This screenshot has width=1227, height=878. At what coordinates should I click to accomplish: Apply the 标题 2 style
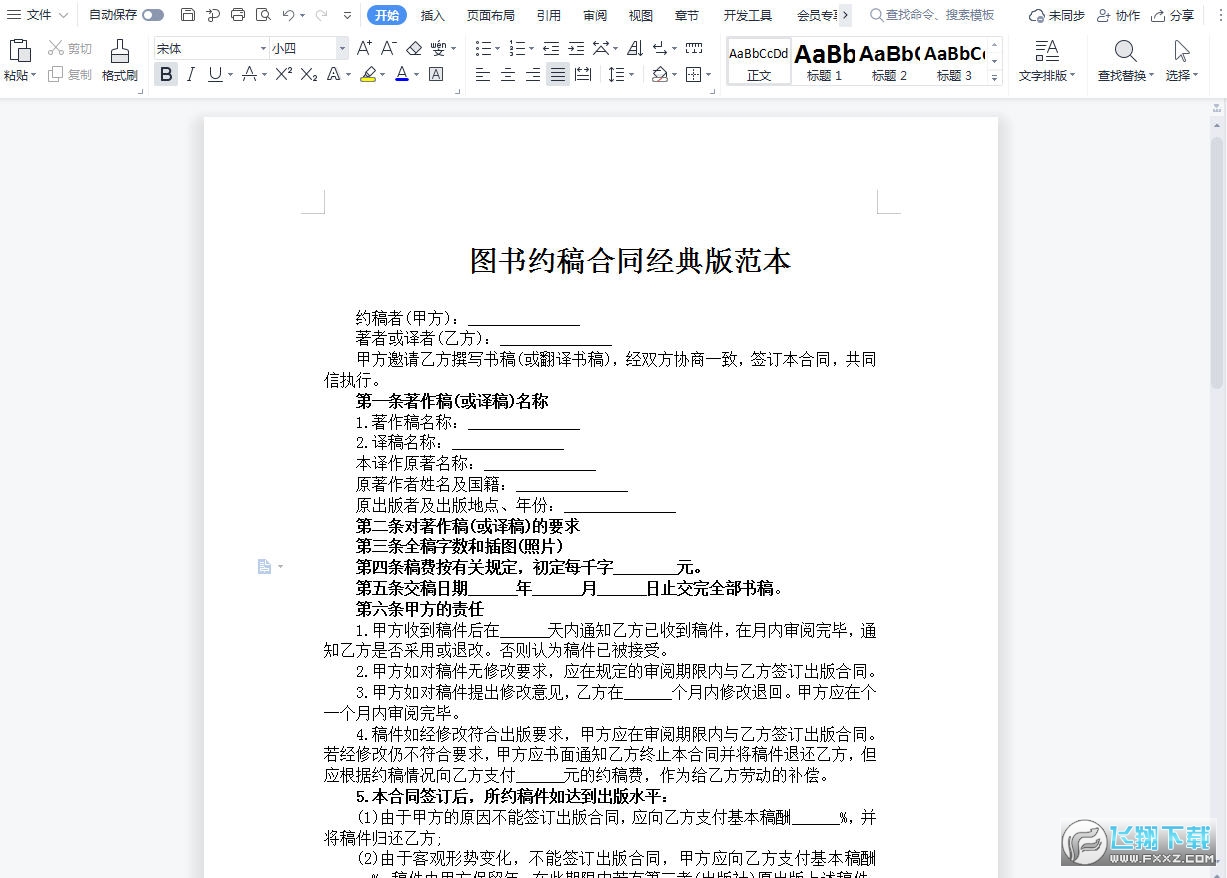click(889, 62)
